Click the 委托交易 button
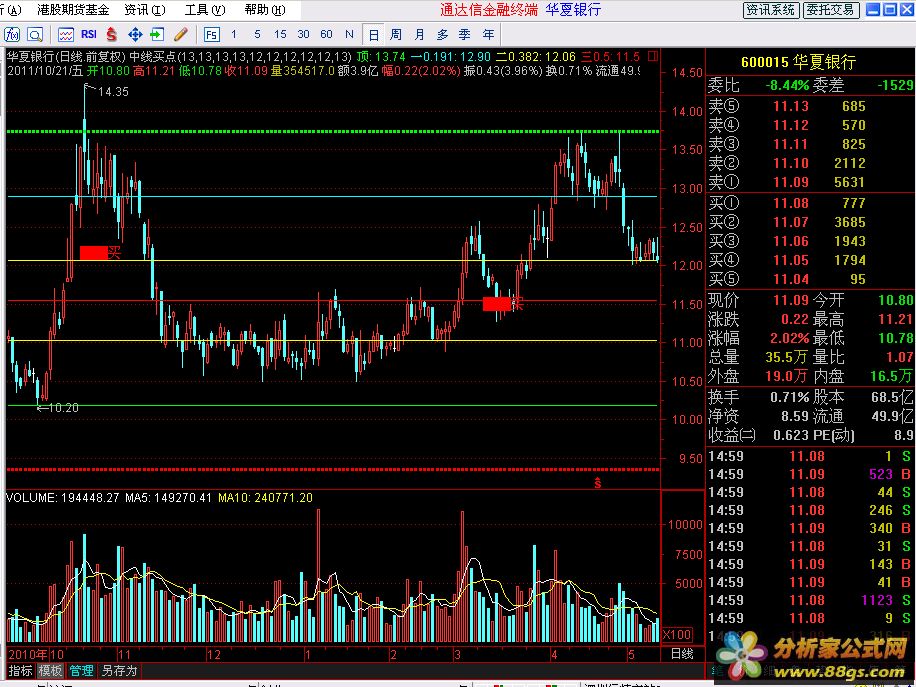916x687 pixels. (x=830, y=10)
